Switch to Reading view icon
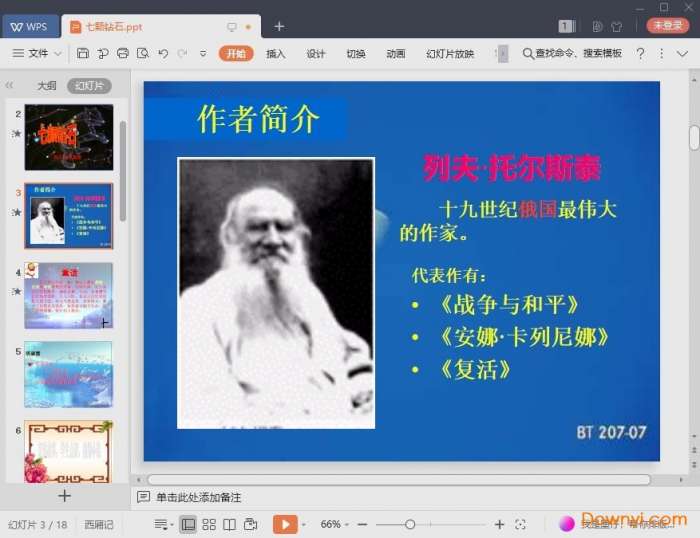The height and width of the screenshot is (538, 700). [229, 524]
